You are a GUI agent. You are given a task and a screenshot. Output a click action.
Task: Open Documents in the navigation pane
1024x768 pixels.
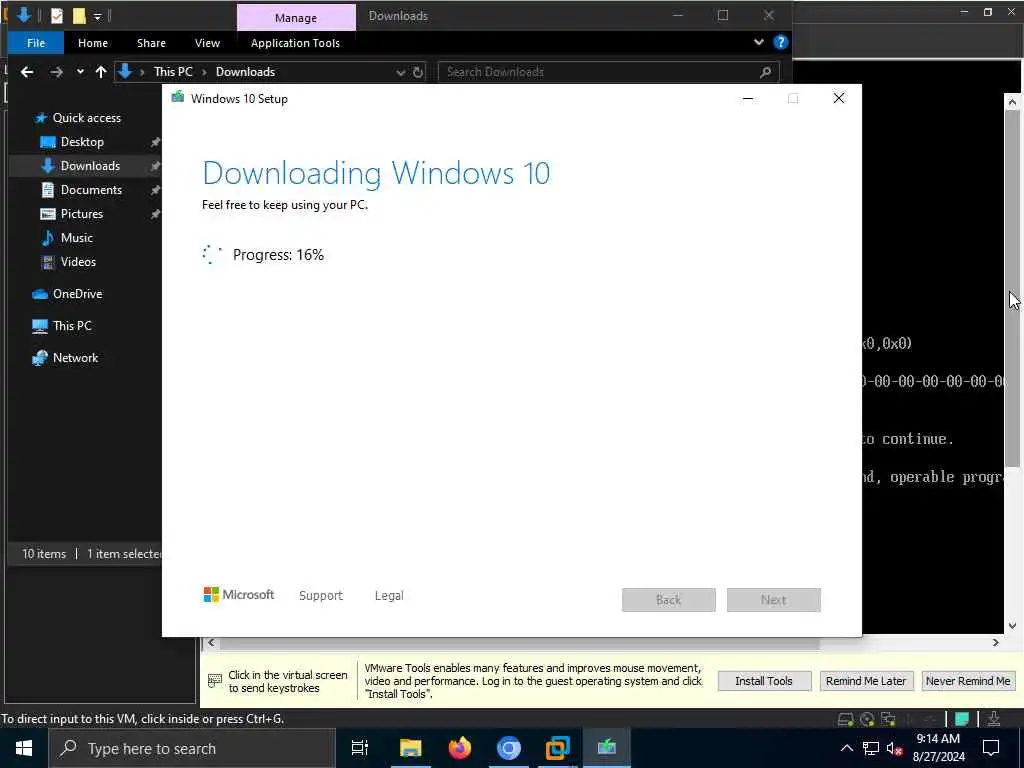(91, 190)
